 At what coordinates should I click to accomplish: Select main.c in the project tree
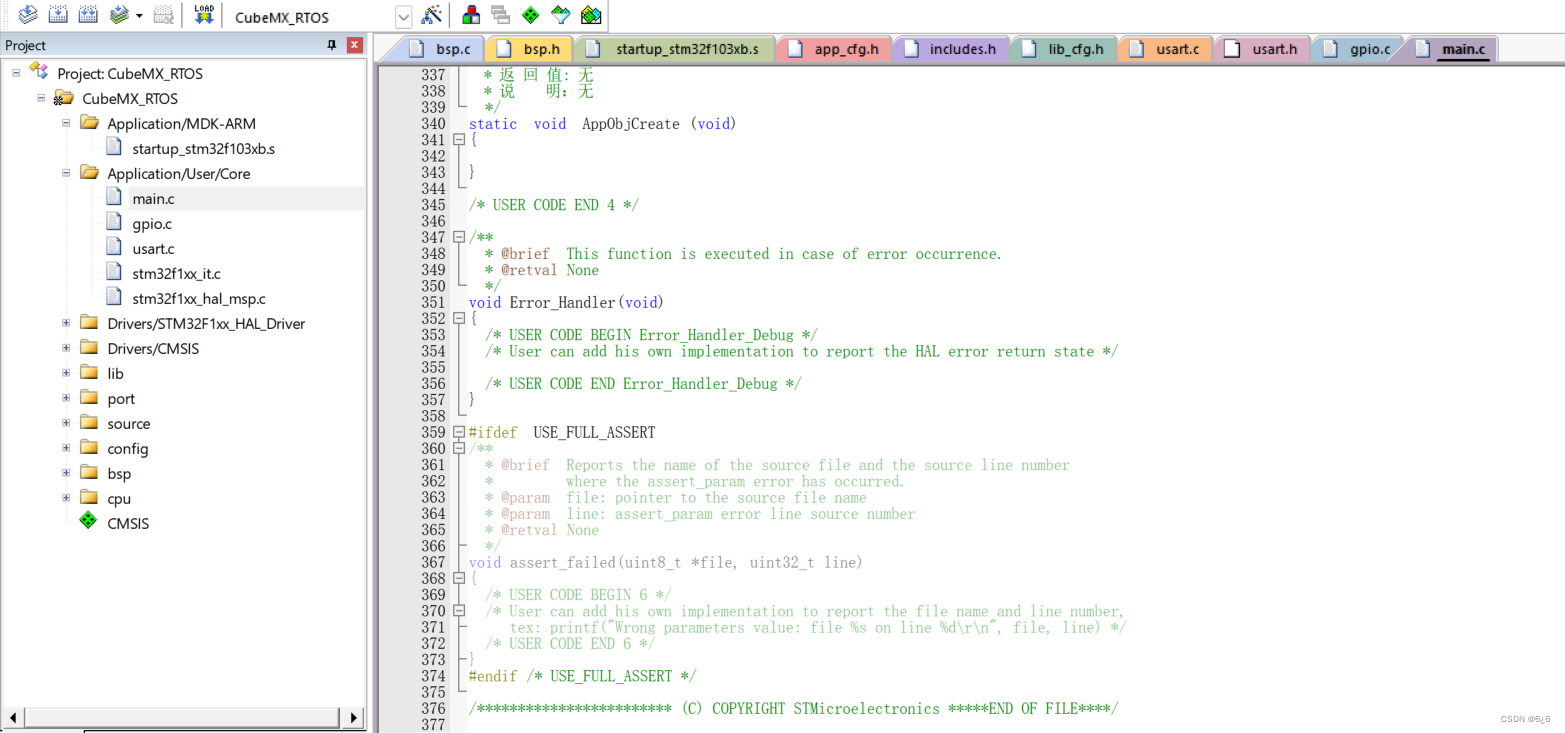(x=153, y=199)
